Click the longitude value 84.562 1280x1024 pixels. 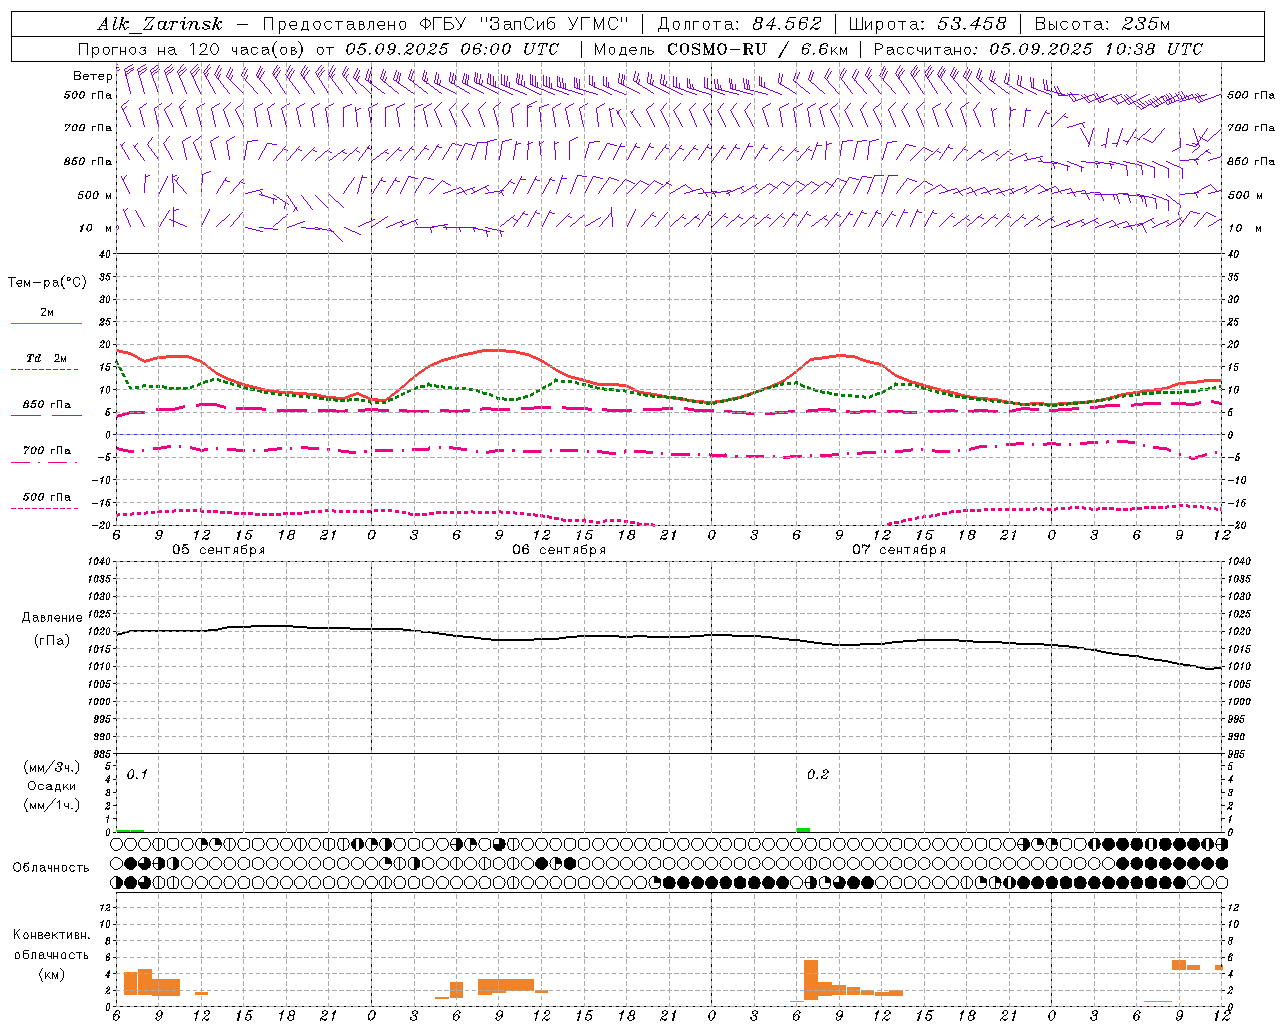pyautogui.click(x=787, y=24)
